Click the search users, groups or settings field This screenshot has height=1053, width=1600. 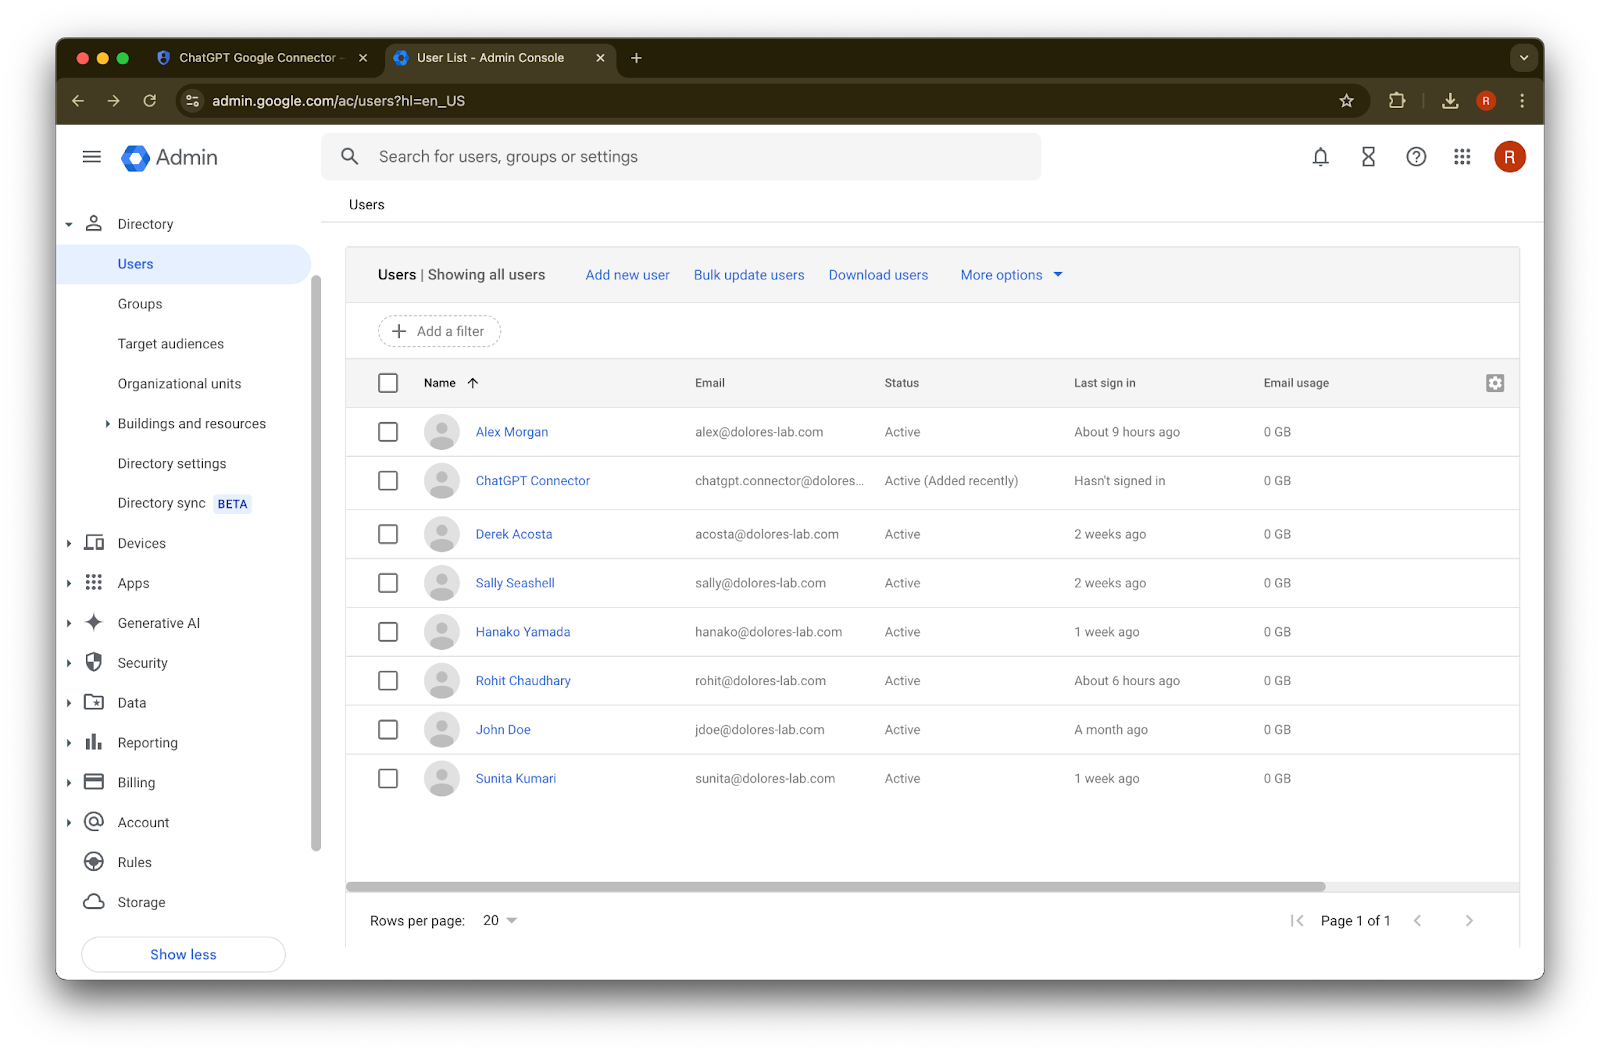(x=681, y=157)
